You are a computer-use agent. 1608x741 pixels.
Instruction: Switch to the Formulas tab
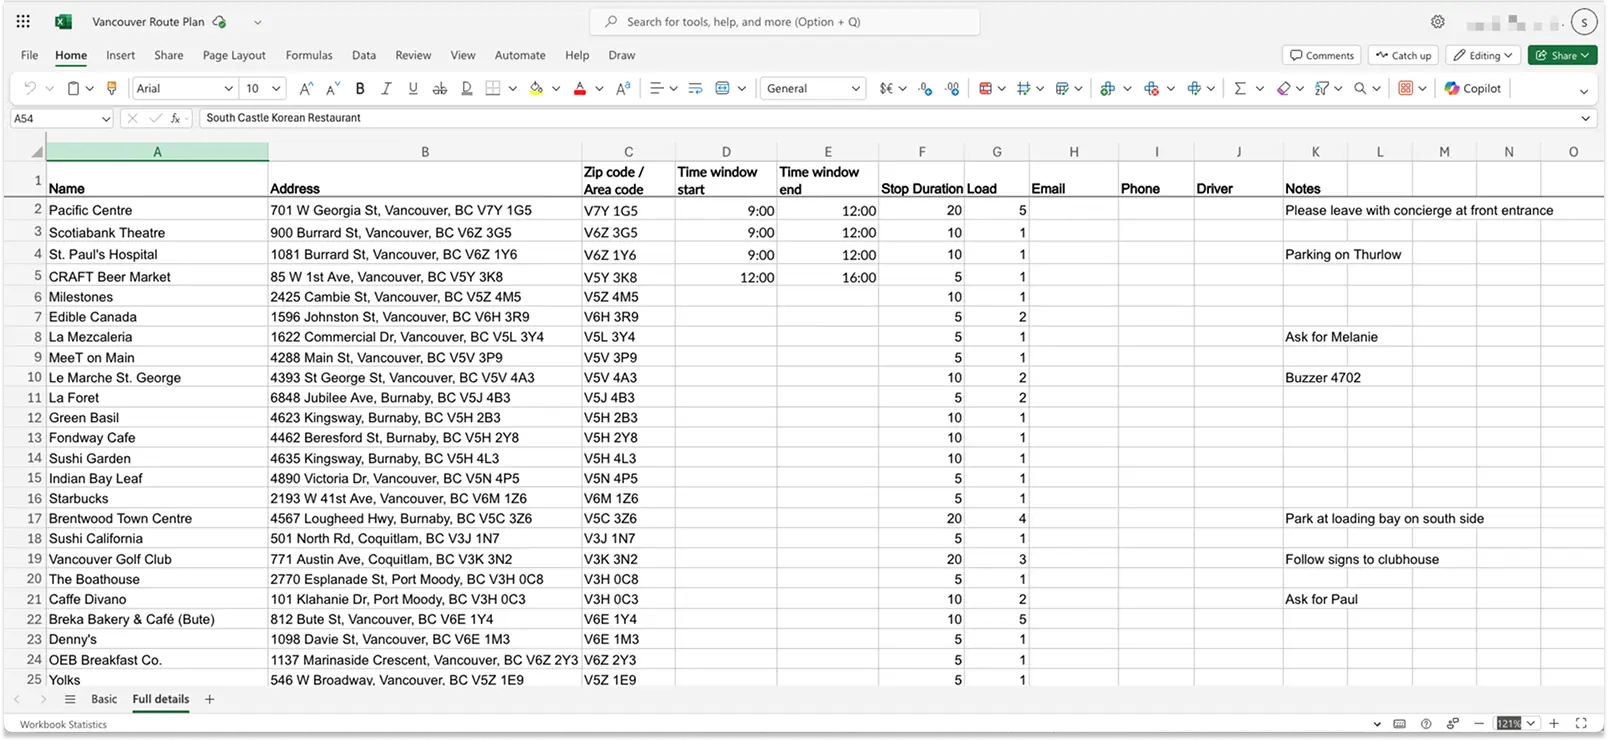(309, 55)
